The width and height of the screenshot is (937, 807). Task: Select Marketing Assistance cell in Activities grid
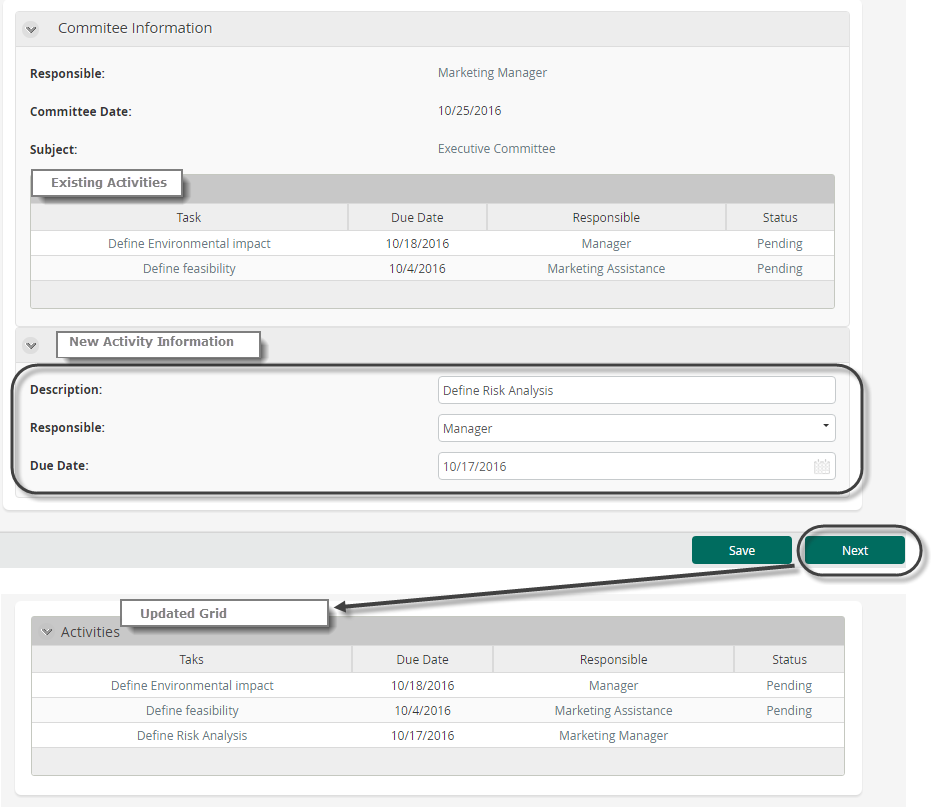point(613,711)
